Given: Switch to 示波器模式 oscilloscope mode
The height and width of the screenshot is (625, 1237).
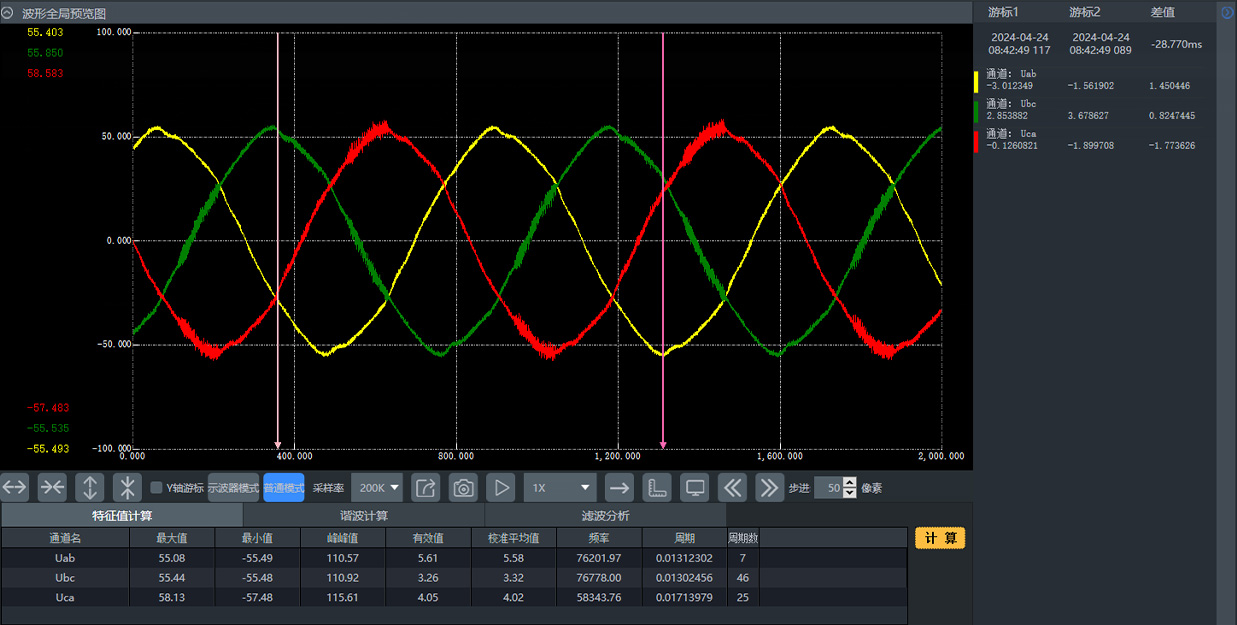Looking at the screenshot, I should (x=233, y=488).
